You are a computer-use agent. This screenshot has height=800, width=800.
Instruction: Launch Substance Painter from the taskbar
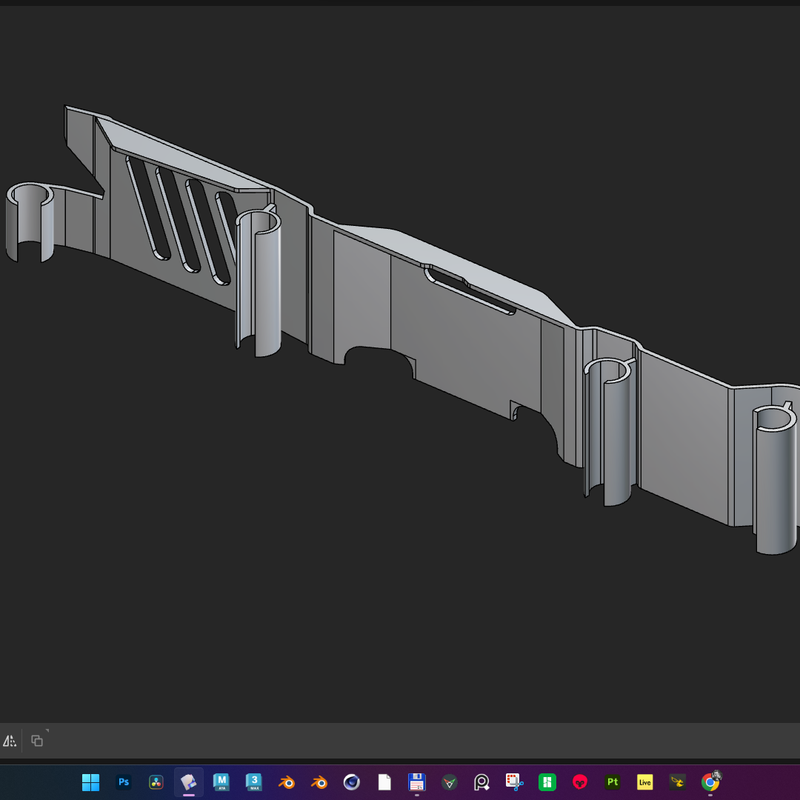(x=612, y=782)
